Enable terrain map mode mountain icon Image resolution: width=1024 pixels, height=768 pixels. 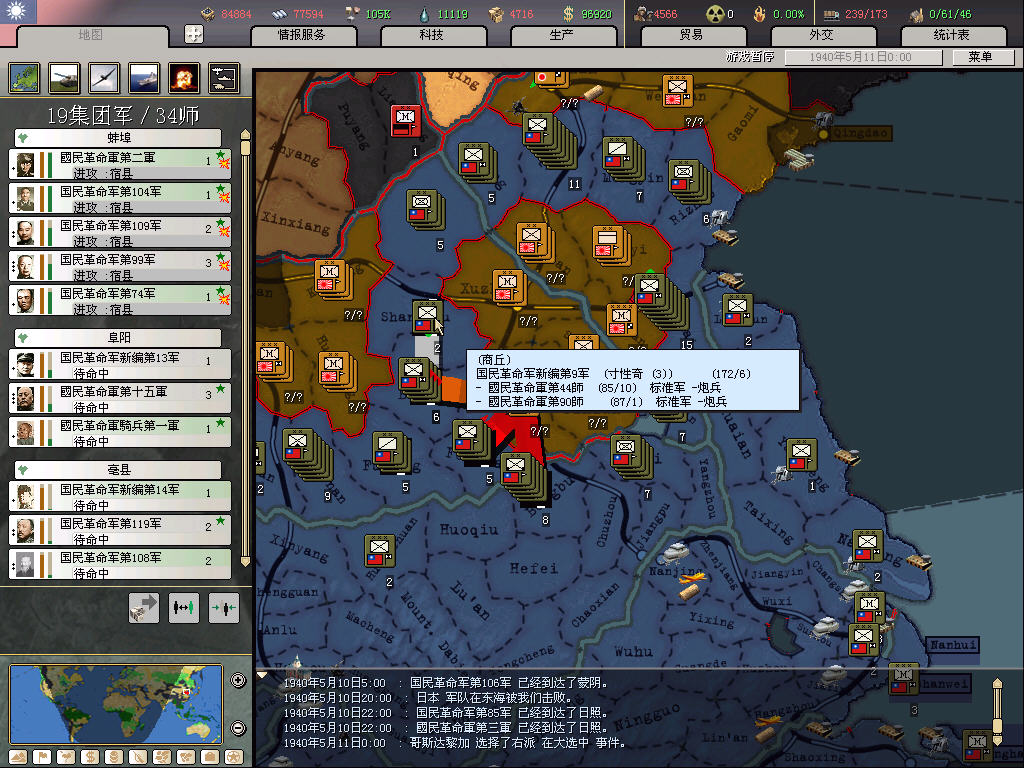click(x=18, y=758)
